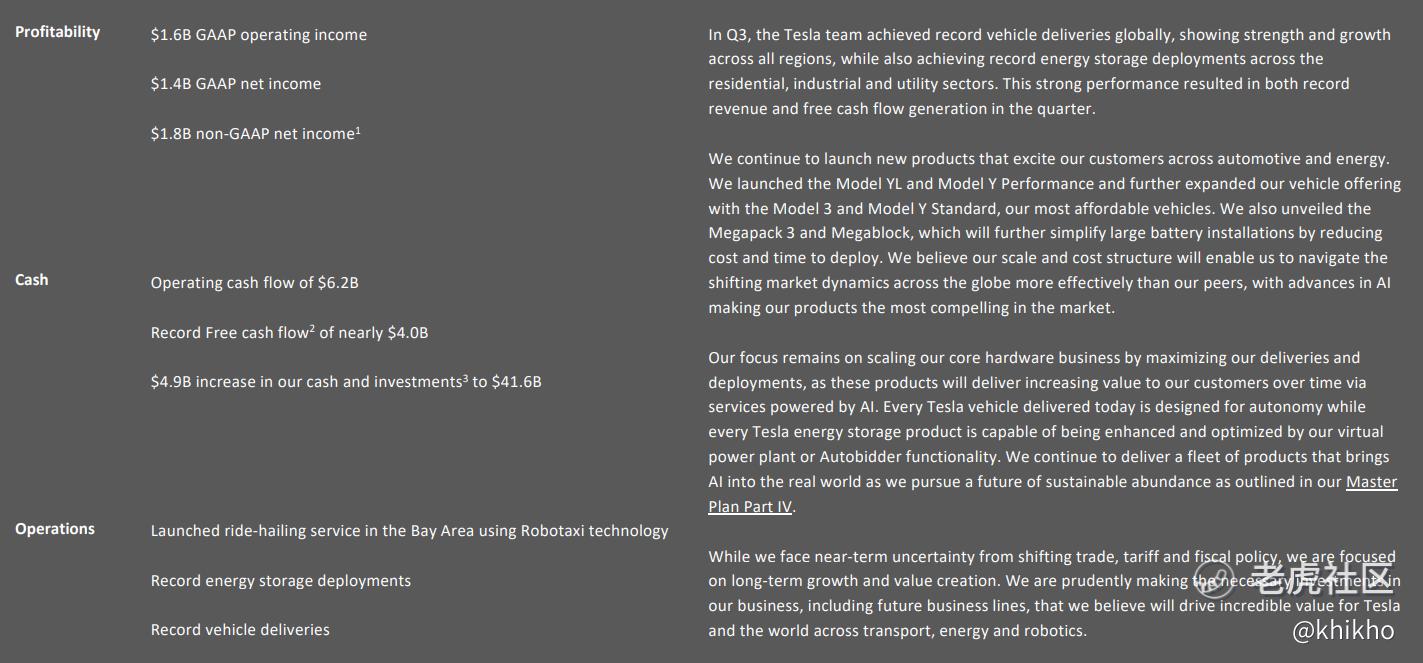Click the Record energy storage deployments line
The height and width of the screenshot is (663, 1423).
click(x=280, y=581)
